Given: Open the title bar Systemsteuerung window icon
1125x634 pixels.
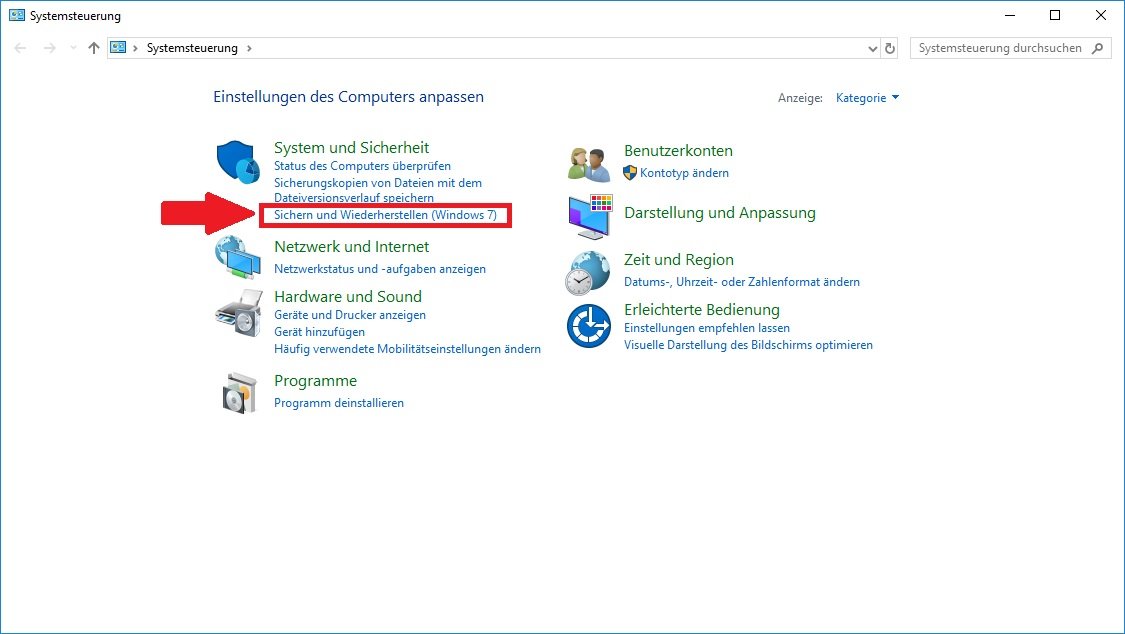Looking at the screenshot, I should pos(17,15).
